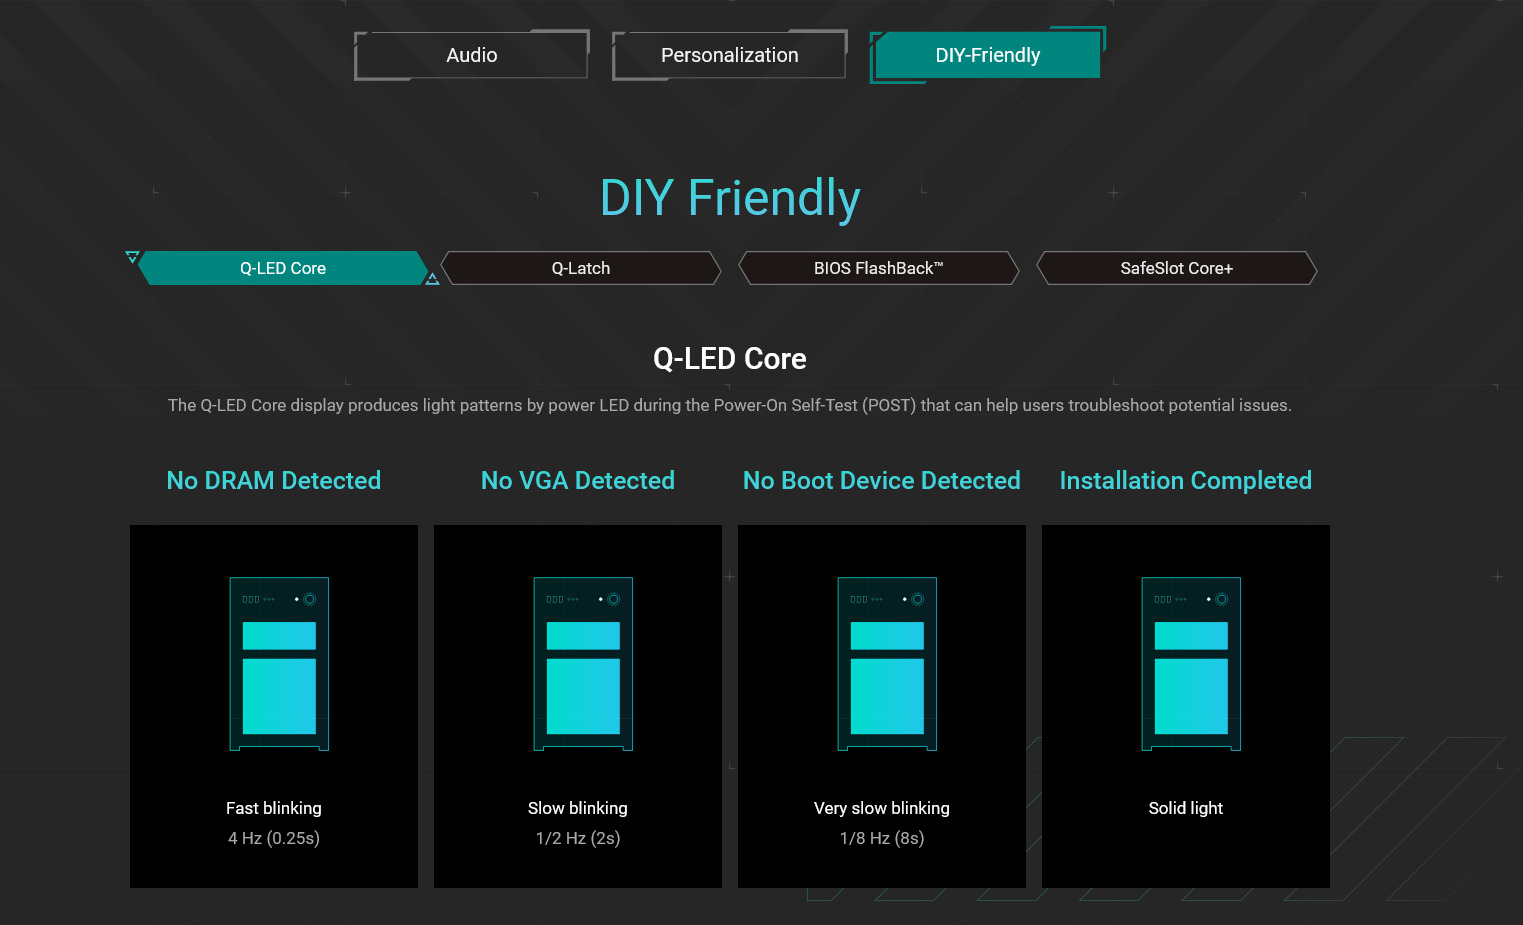
Task: Click the Q-LED Core description paragraph
Action: point(730,405)
